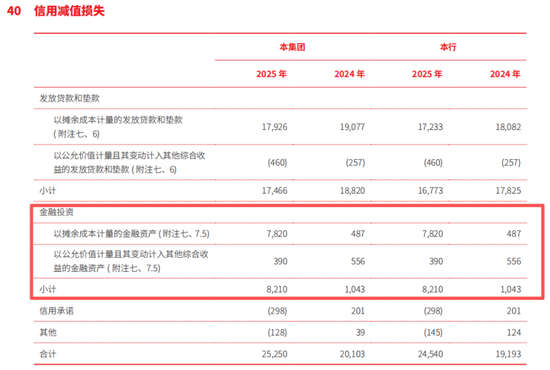
Task: Click "201" in 本行 2024 column
Action: [514, 311]
